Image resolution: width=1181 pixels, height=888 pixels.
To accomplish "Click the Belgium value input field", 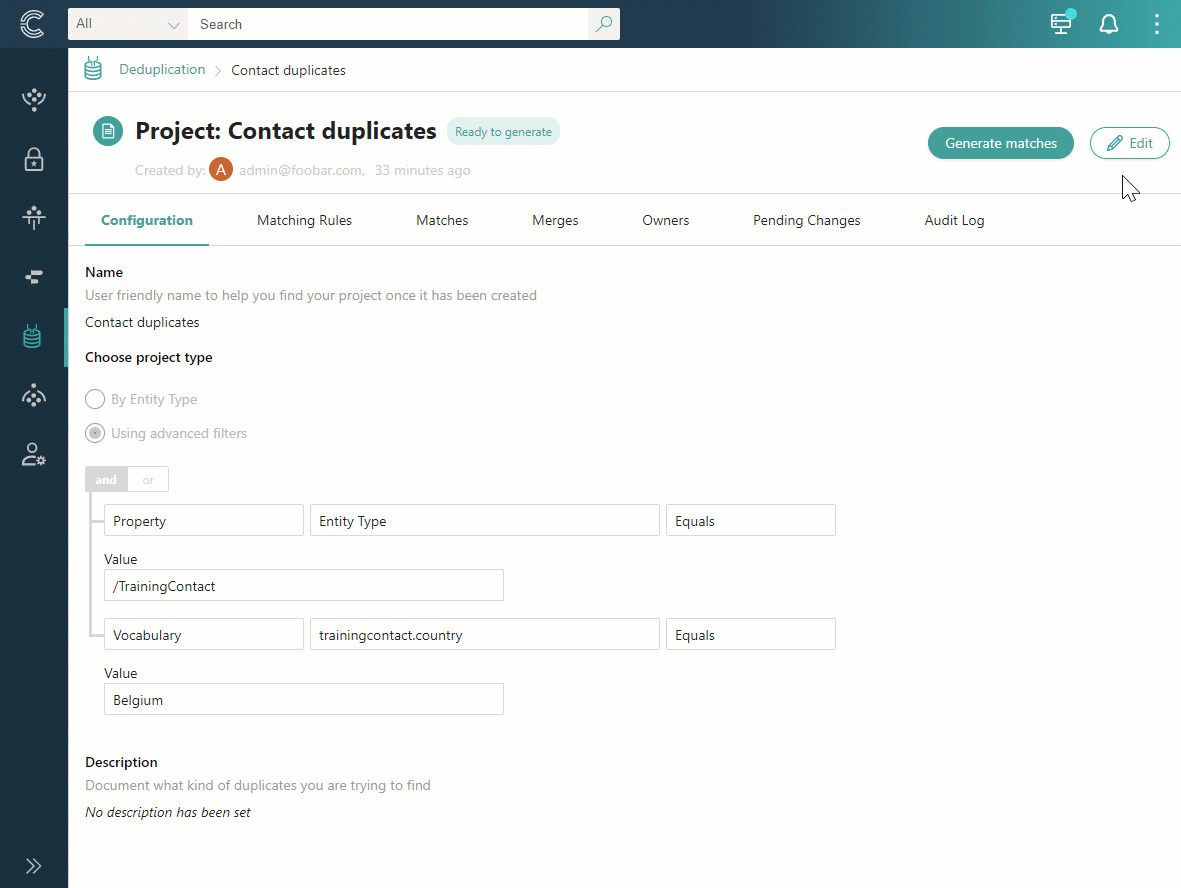I will tap(303, 700).
